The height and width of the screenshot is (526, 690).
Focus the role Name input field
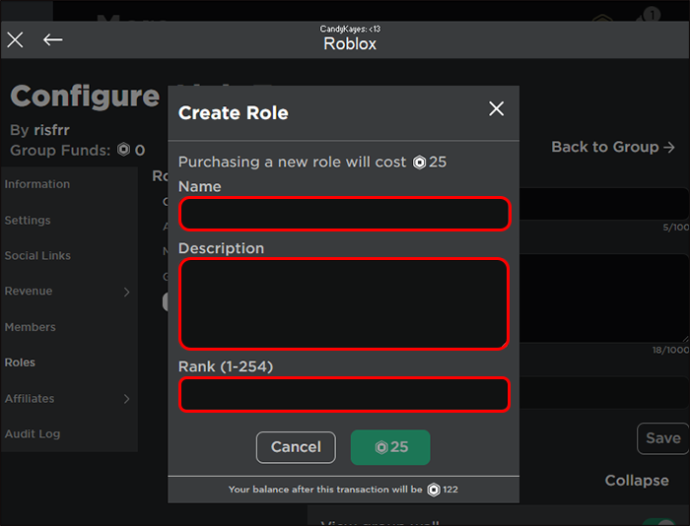click(345, 214)
